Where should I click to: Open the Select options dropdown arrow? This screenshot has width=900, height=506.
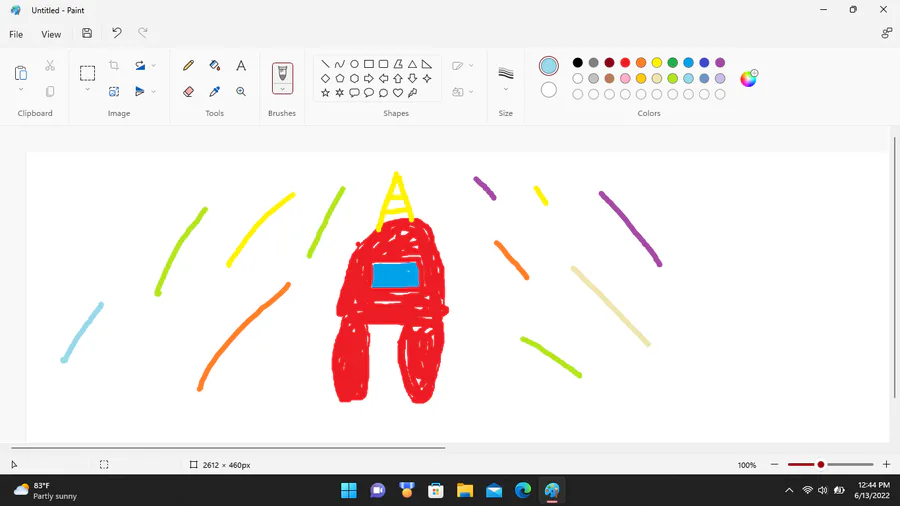tap(87, 89)
